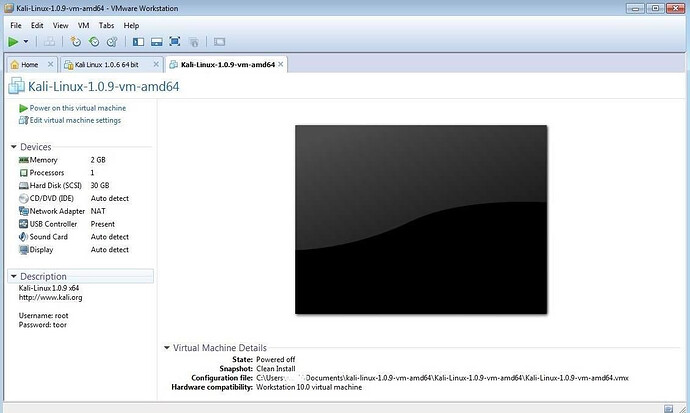Click the take snapshot toolbar icon

click(x=75, y=42)
